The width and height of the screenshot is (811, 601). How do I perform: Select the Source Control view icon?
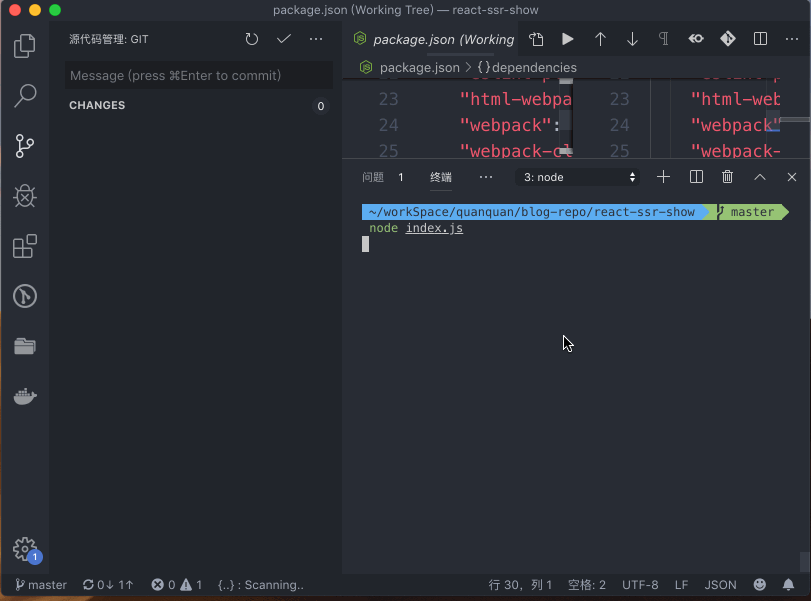click(x=24, y=146)
